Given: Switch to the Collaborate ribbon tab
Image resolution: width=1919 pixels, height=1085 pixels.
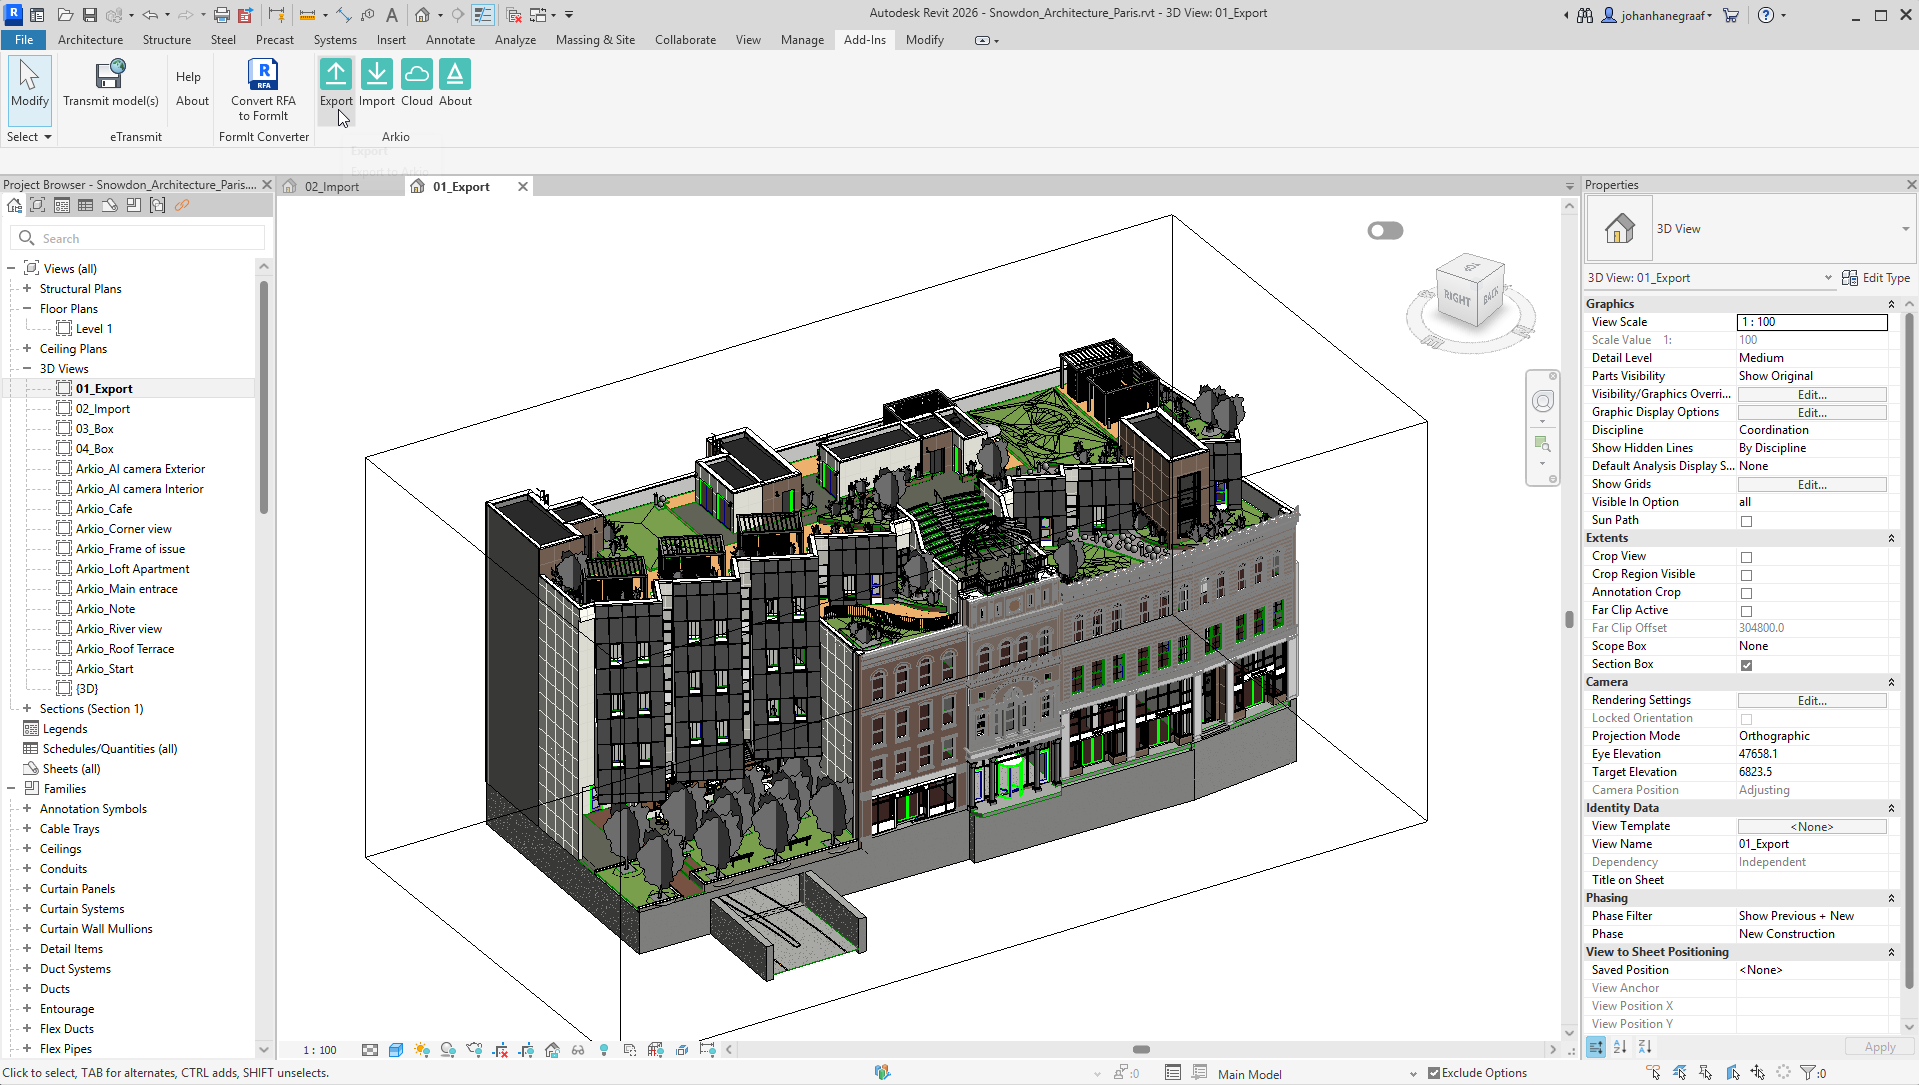Looking at the screenshot, I should coord(685,40).
